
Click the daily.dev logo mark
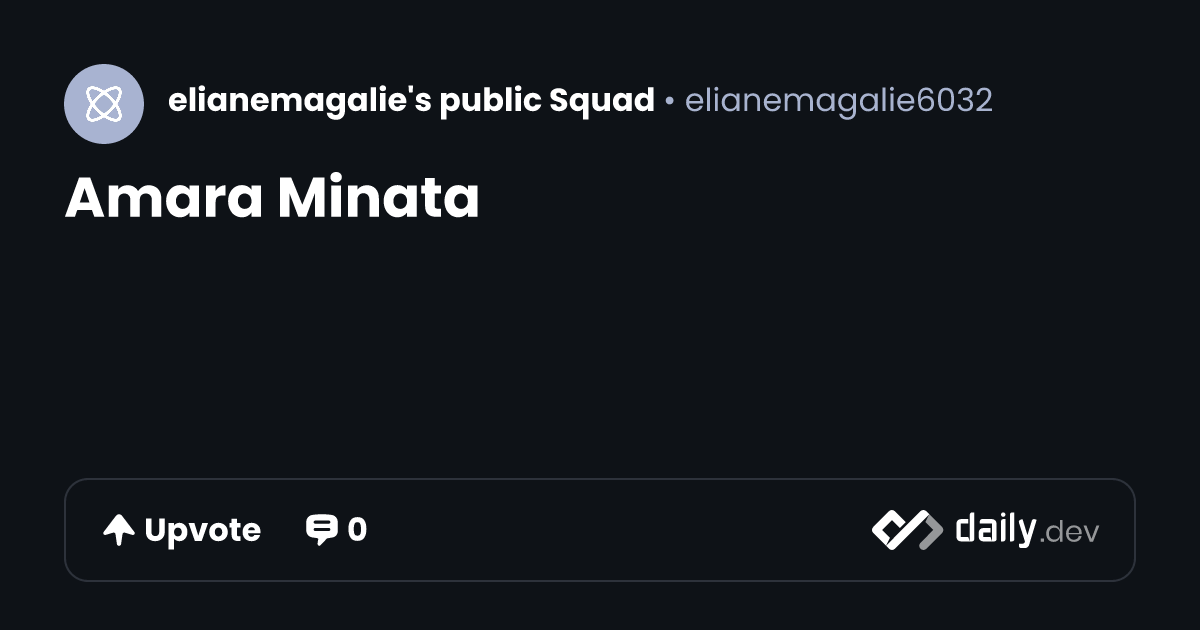pyautogui.click(x=907, y=530)
